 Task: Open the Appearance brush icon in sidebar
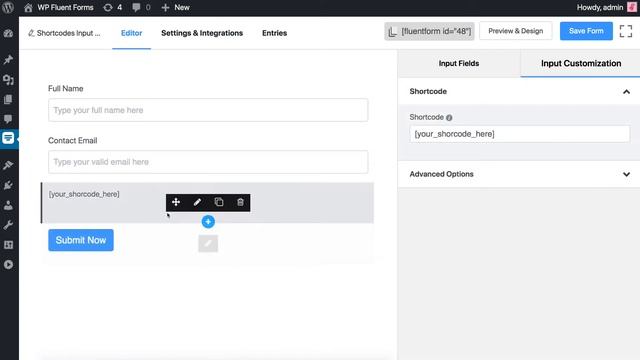[x=8, y=165]
